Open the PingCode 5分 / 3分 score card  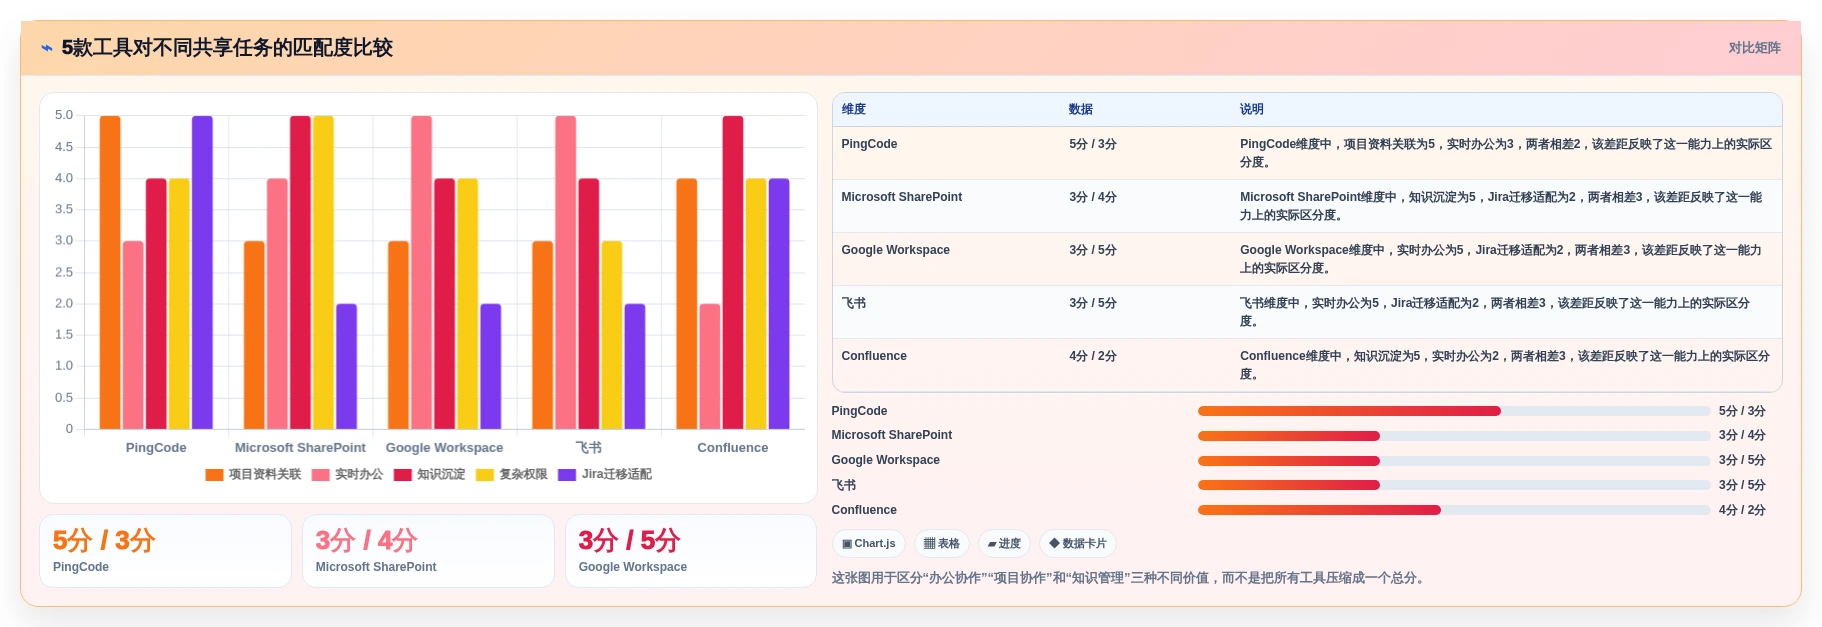coord(165,551)
